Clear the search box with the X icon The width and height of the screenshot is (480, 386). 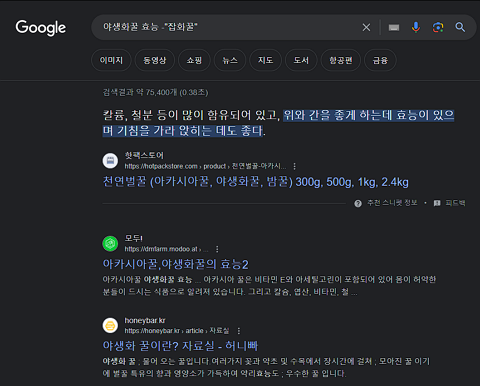(366, 27)
